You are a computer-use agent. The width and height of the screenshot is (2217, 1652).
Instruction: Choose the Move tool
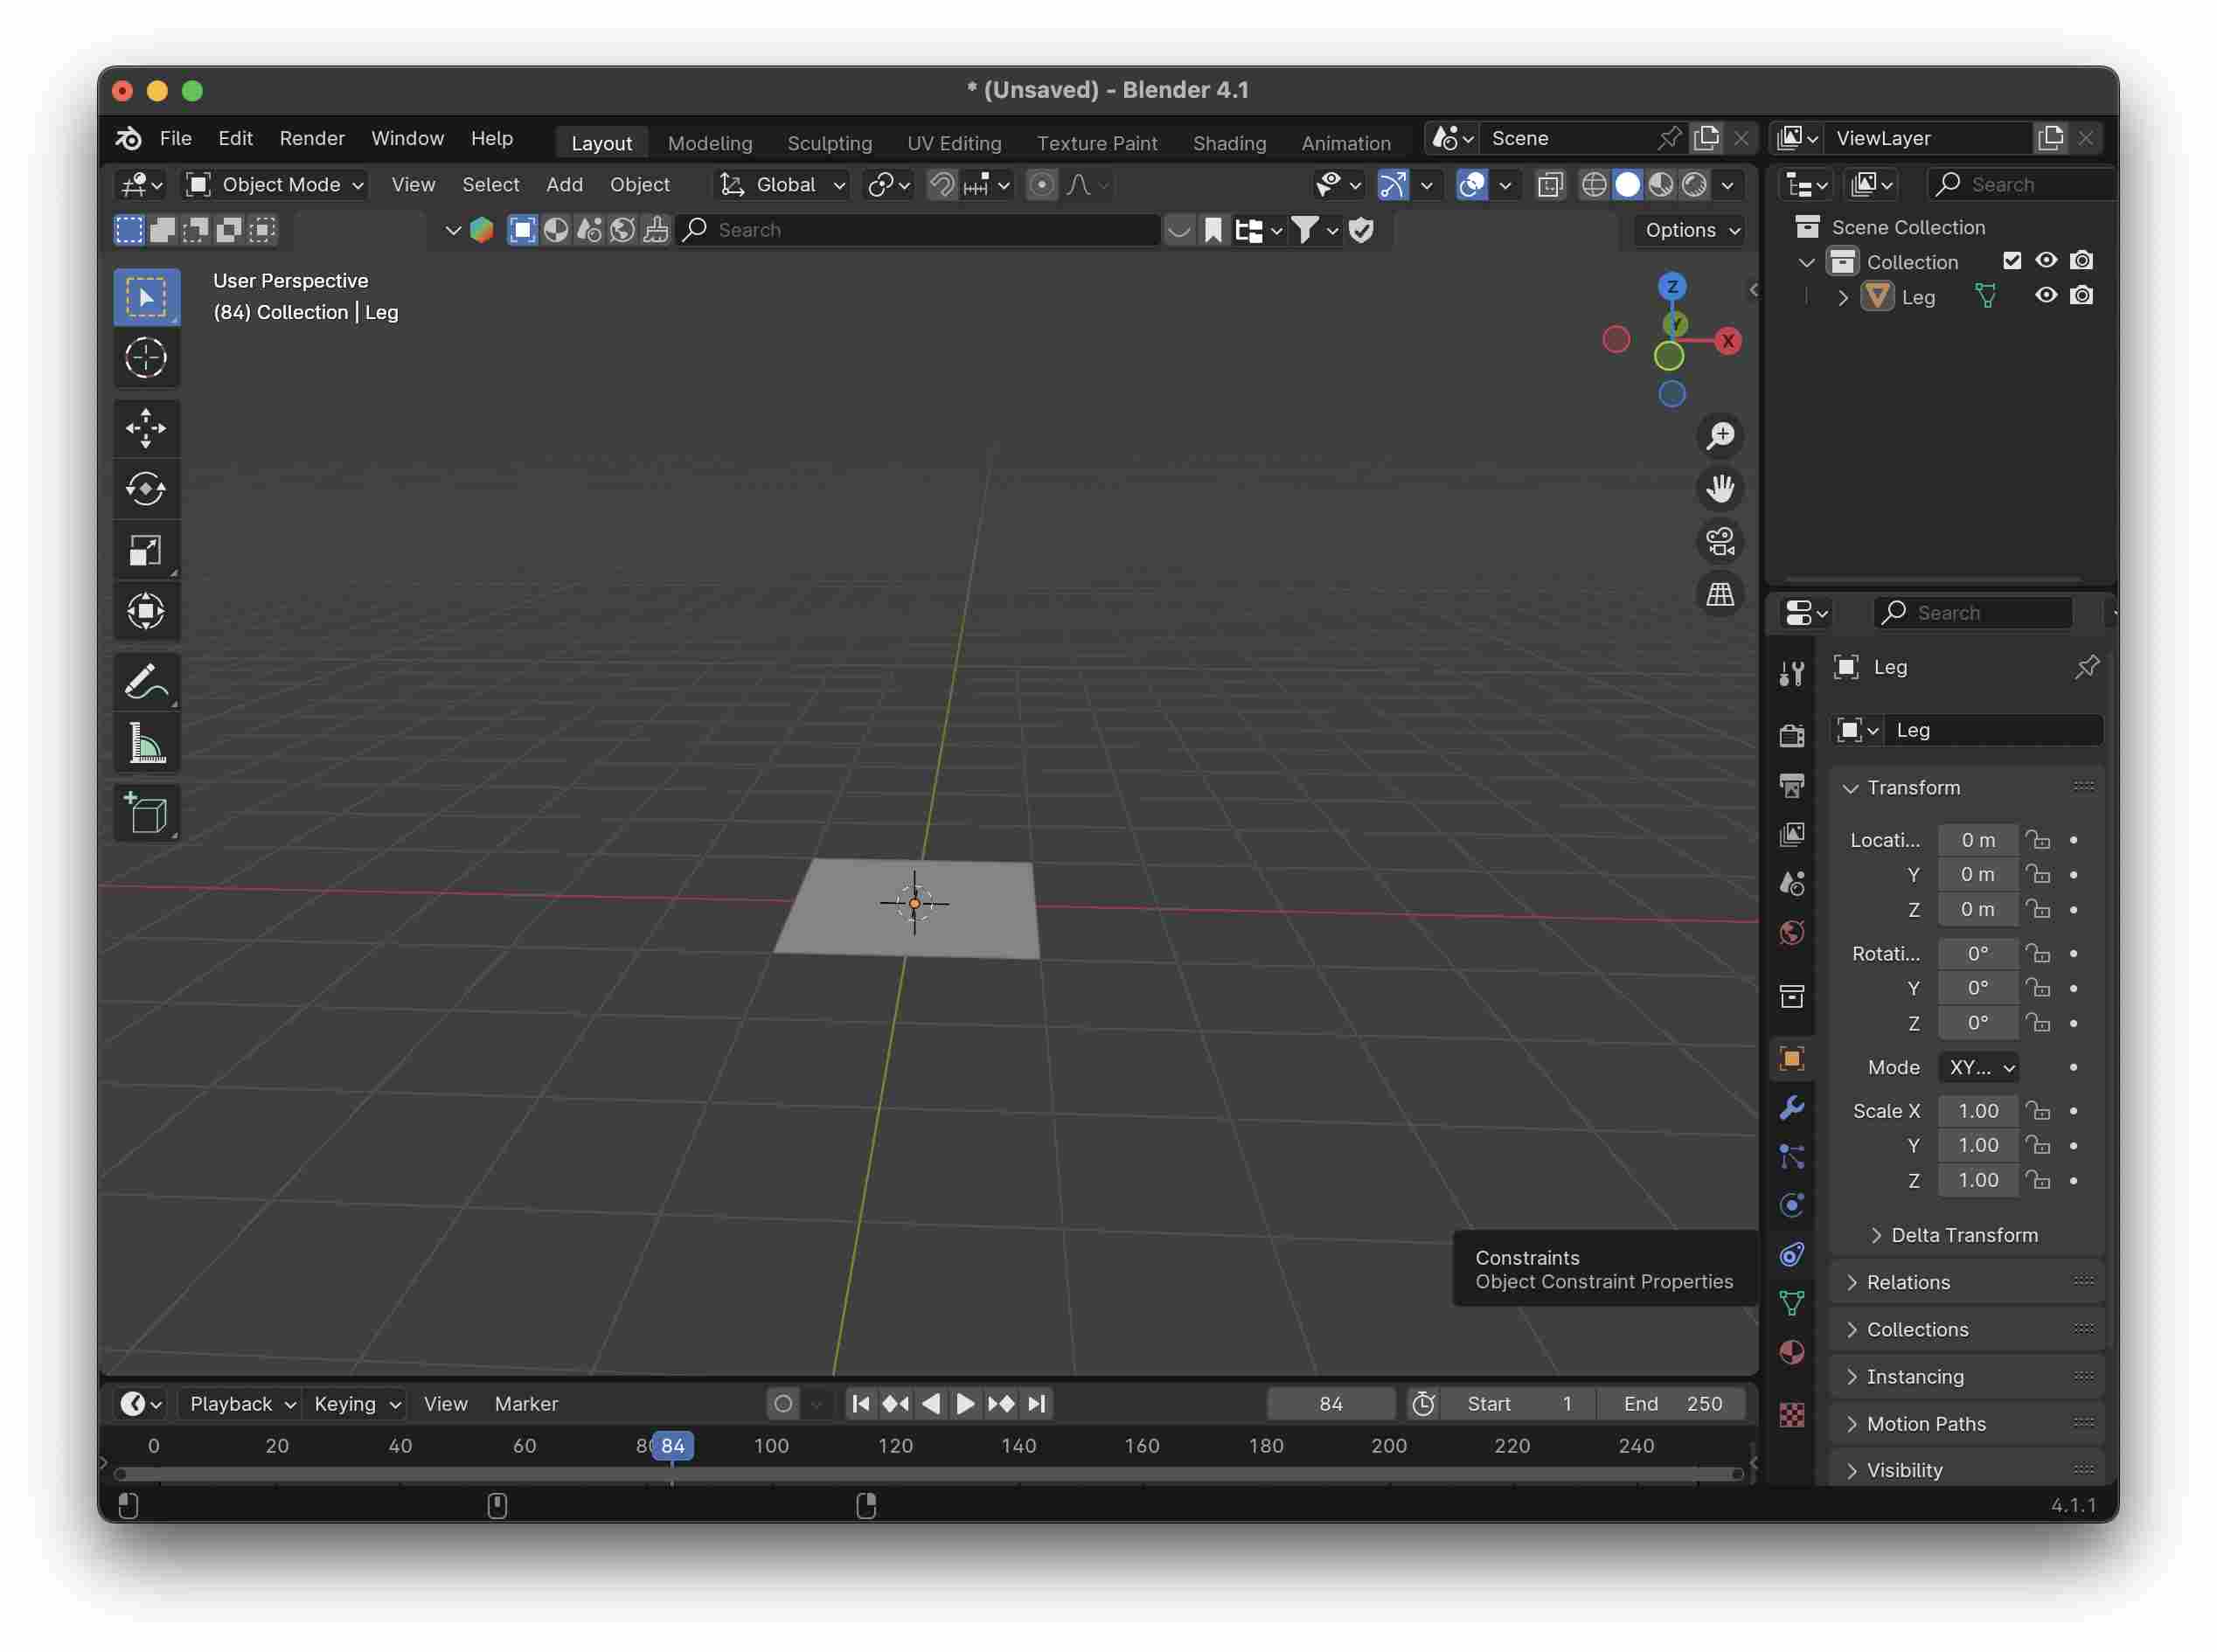(x=146, y=428)
